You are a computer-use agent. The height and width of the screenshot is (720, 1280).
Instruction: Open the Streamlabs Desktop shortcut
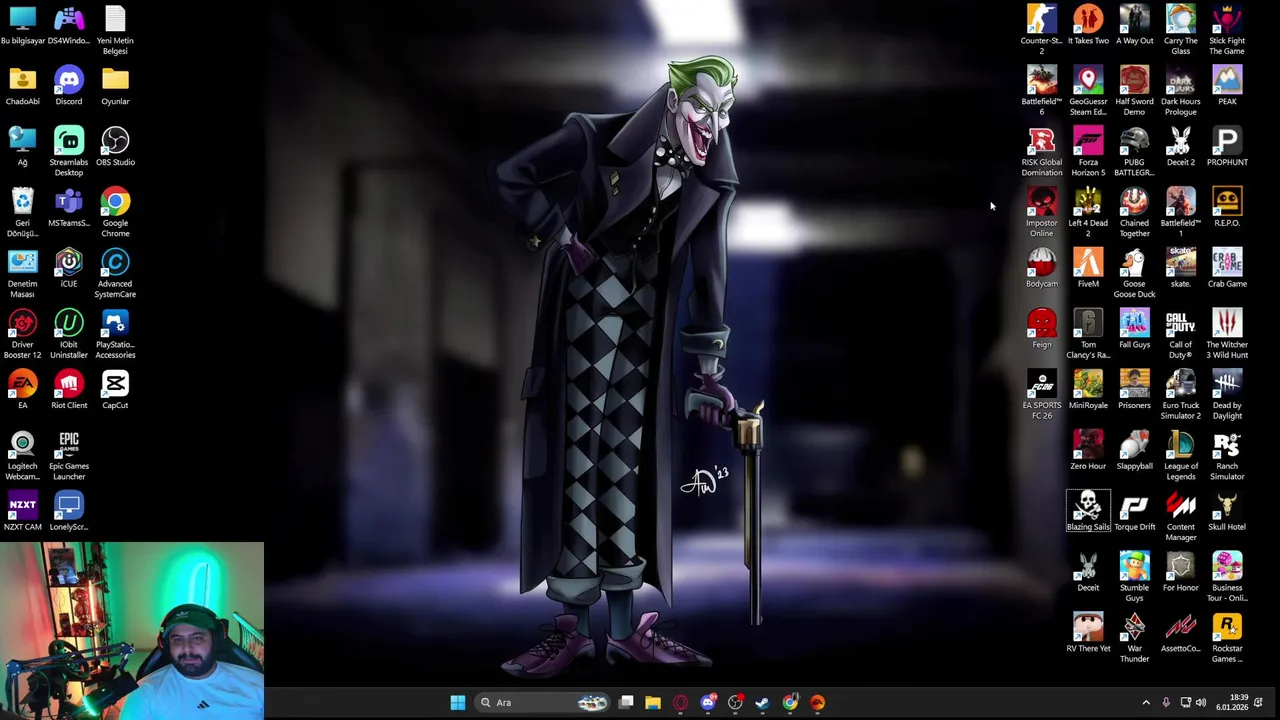click(x=69, y=151)
